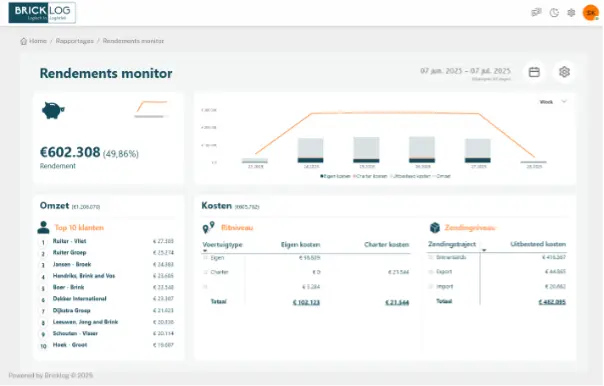Click the €602.308 rendement value

[70, 152]
